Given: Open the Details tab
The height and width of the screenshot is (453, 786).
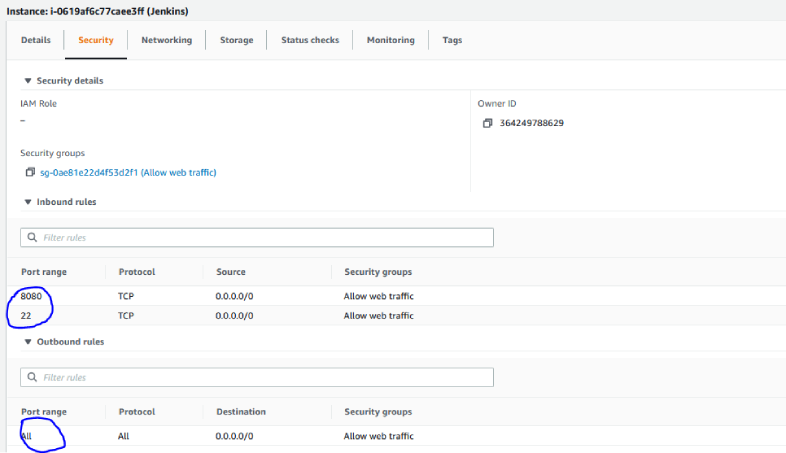Looking at the screenshot, I should (x=36, y=40).
